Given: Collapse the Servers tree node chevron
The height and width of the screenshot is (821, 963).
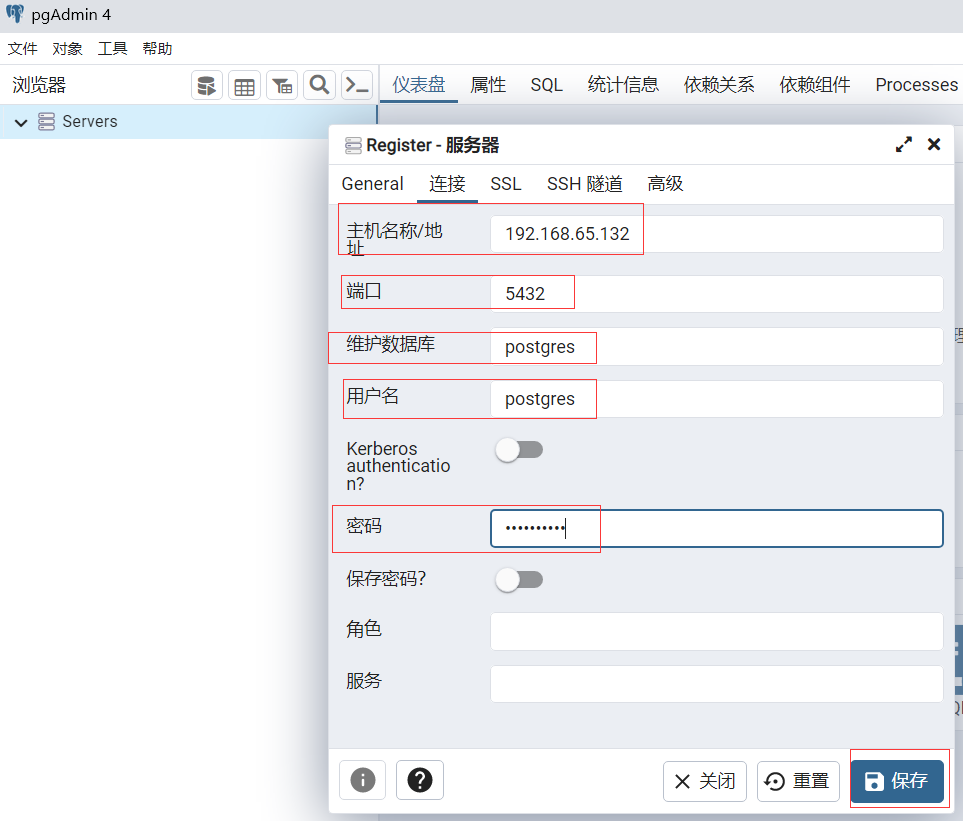Looking at the screenshot, I should point(21,122).
